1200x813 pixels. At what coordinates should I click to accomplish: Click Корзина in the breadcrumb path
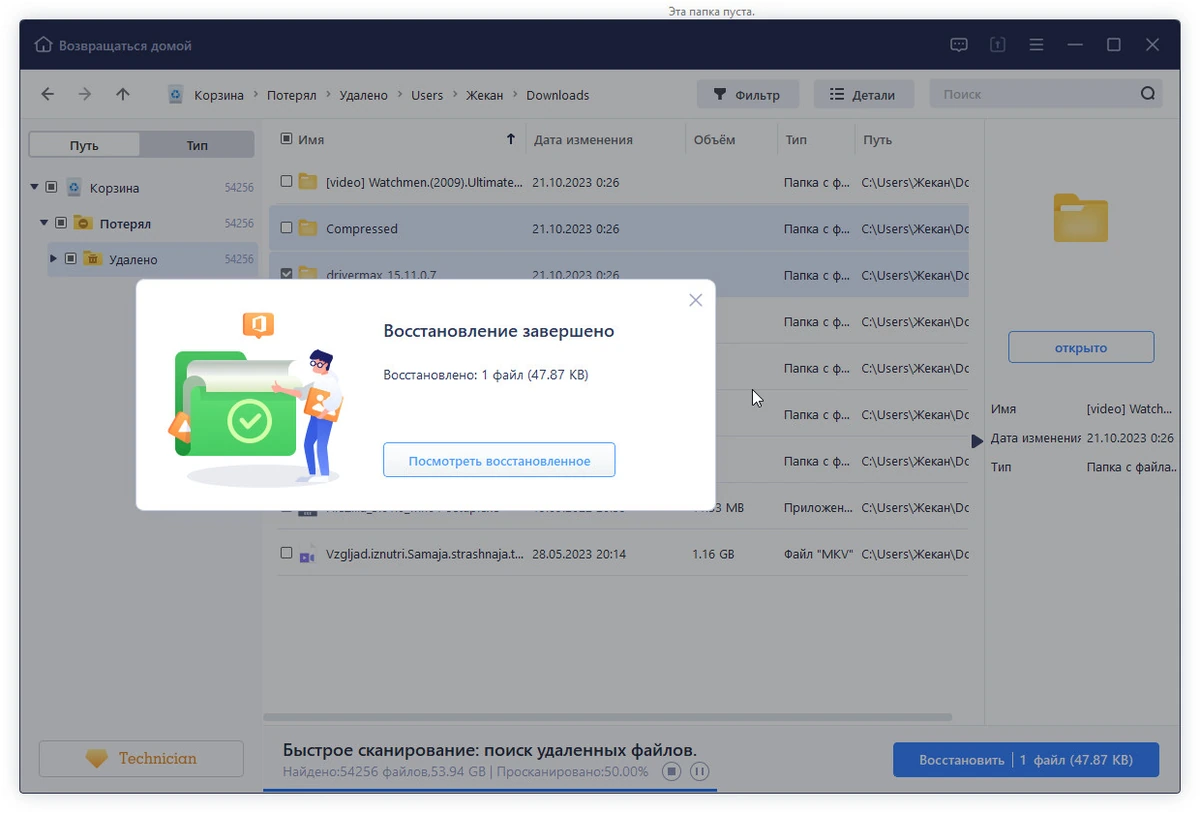[217, 95]
